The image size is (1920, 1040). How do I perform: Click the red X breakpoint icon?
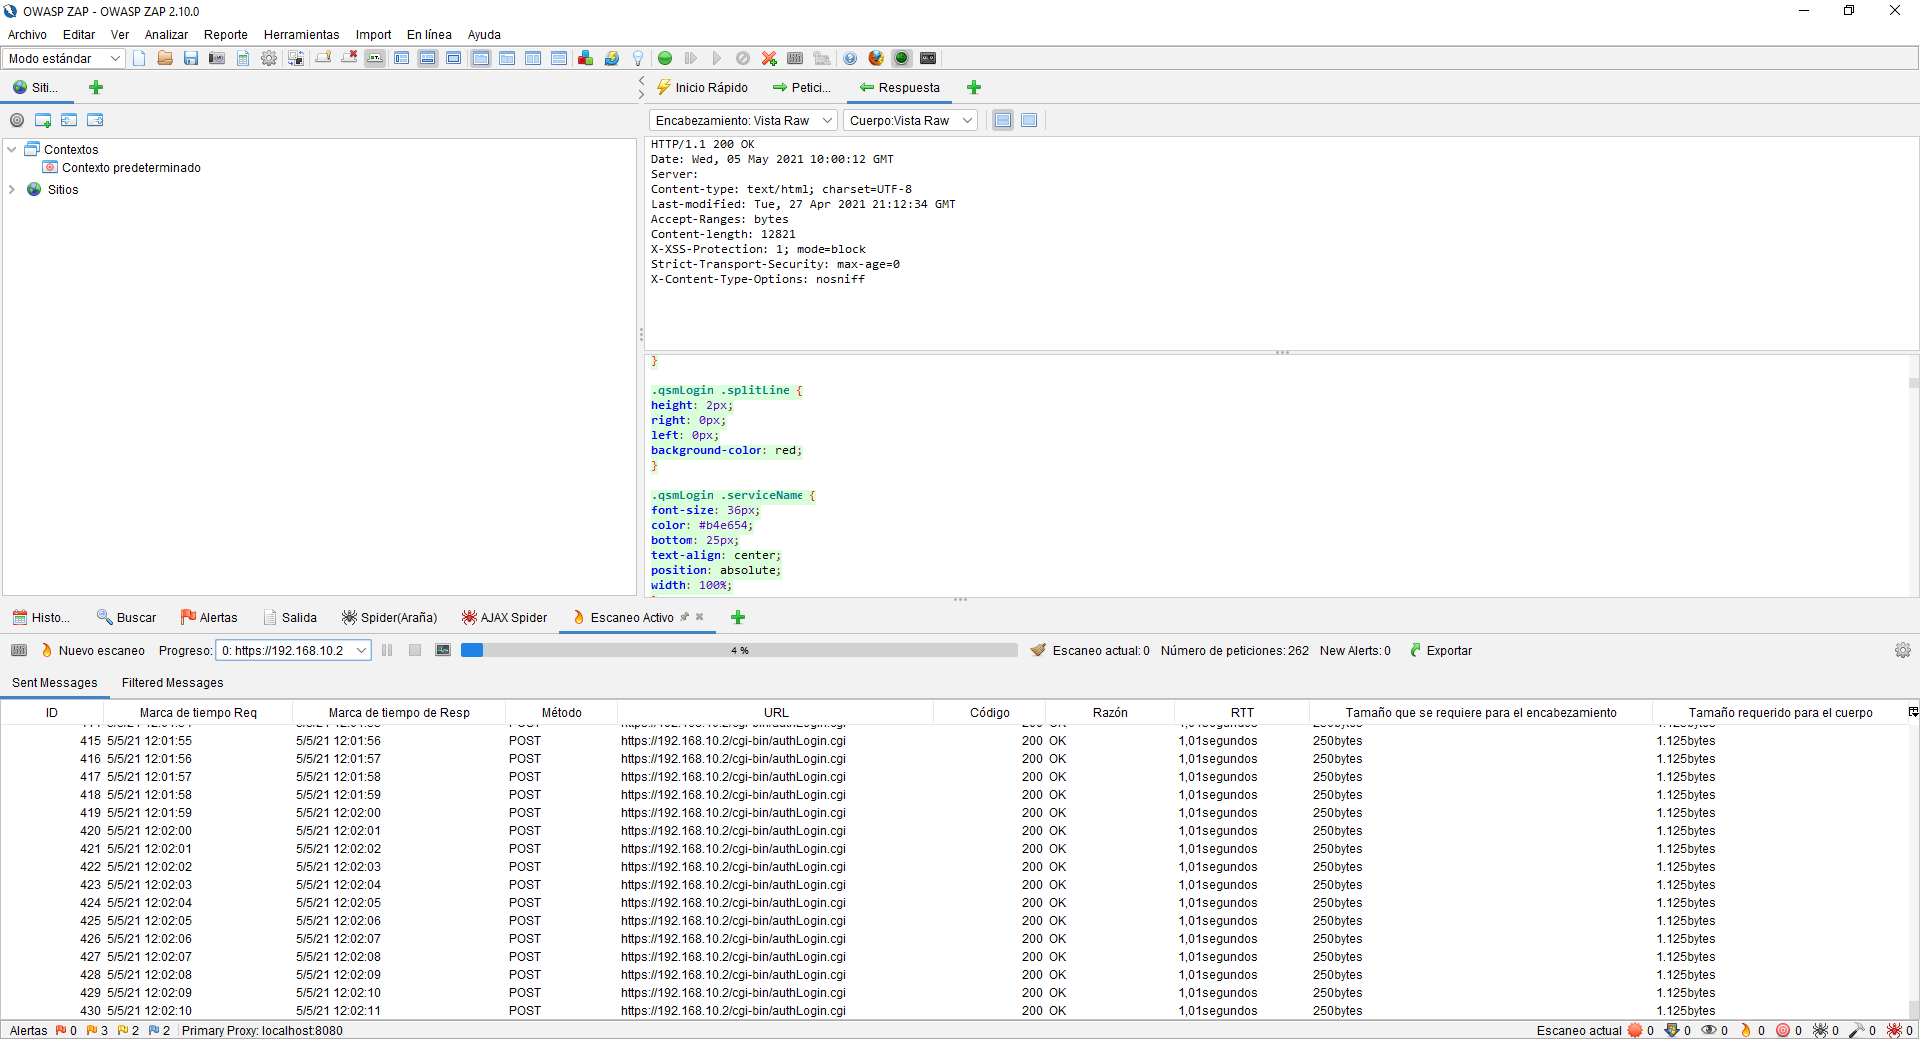(x=769, y=58)
